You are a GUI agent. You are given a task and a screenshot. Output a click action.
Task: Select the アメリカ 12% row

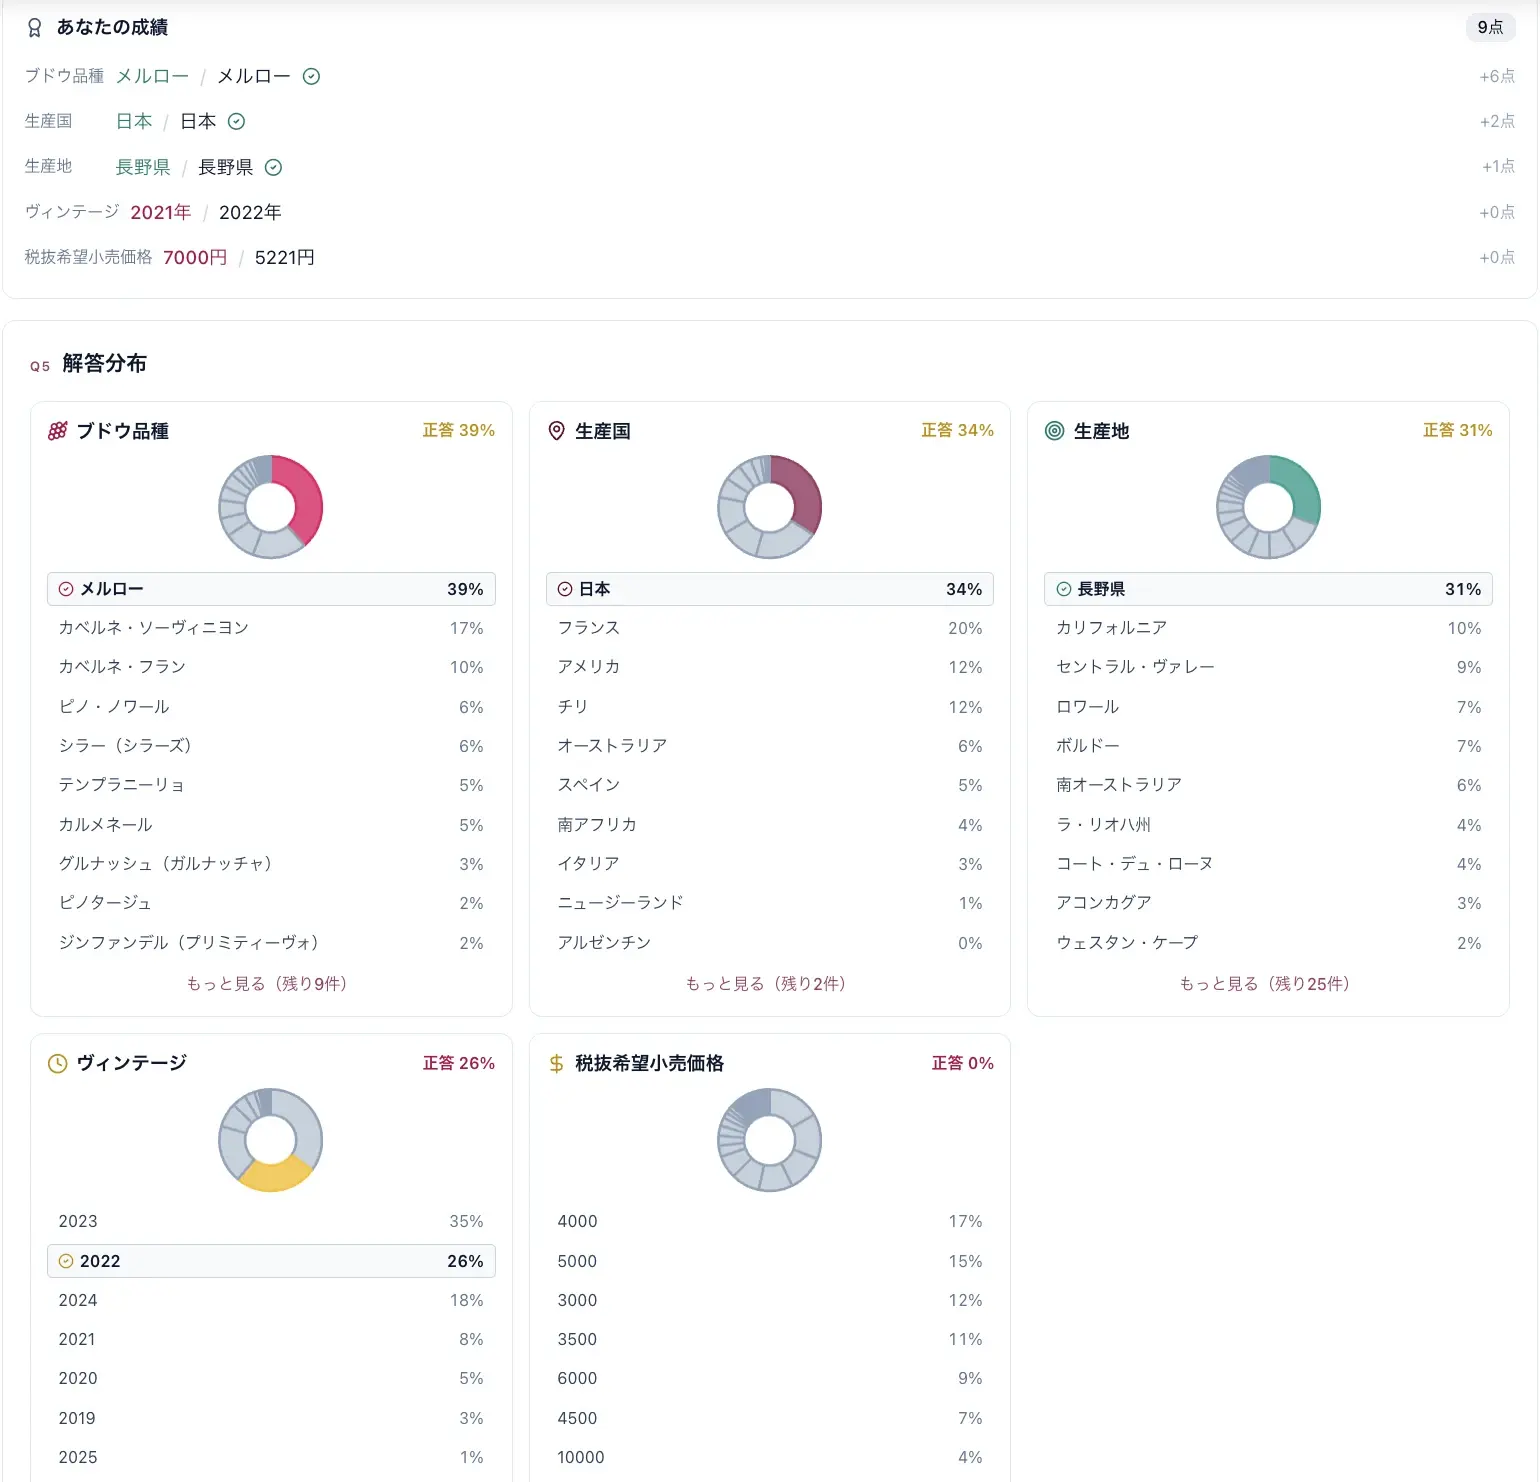(770, 667)
